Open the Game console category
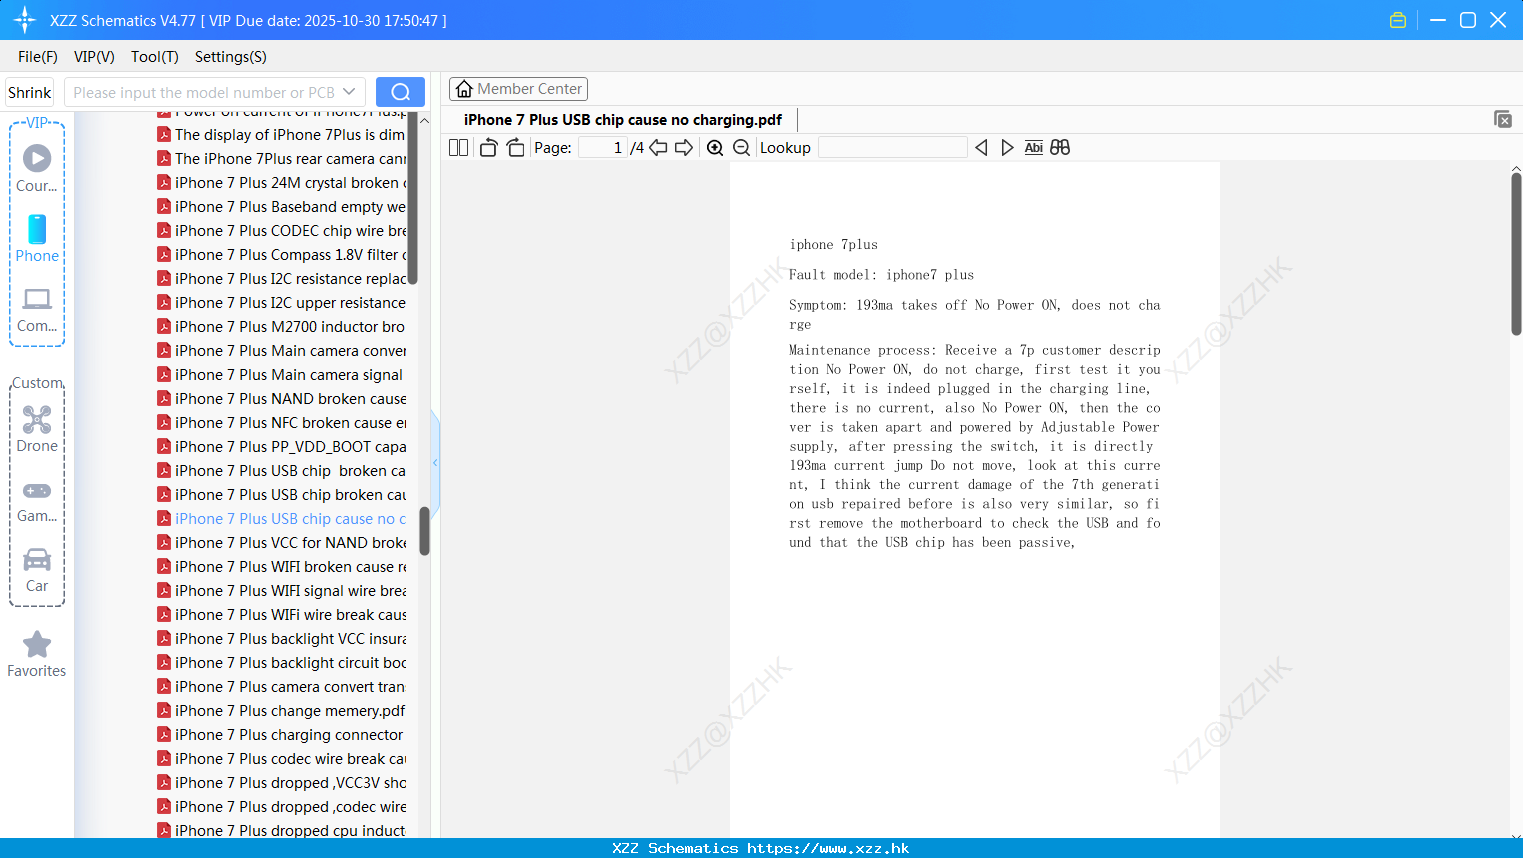1523x858 pixels. 37,501
